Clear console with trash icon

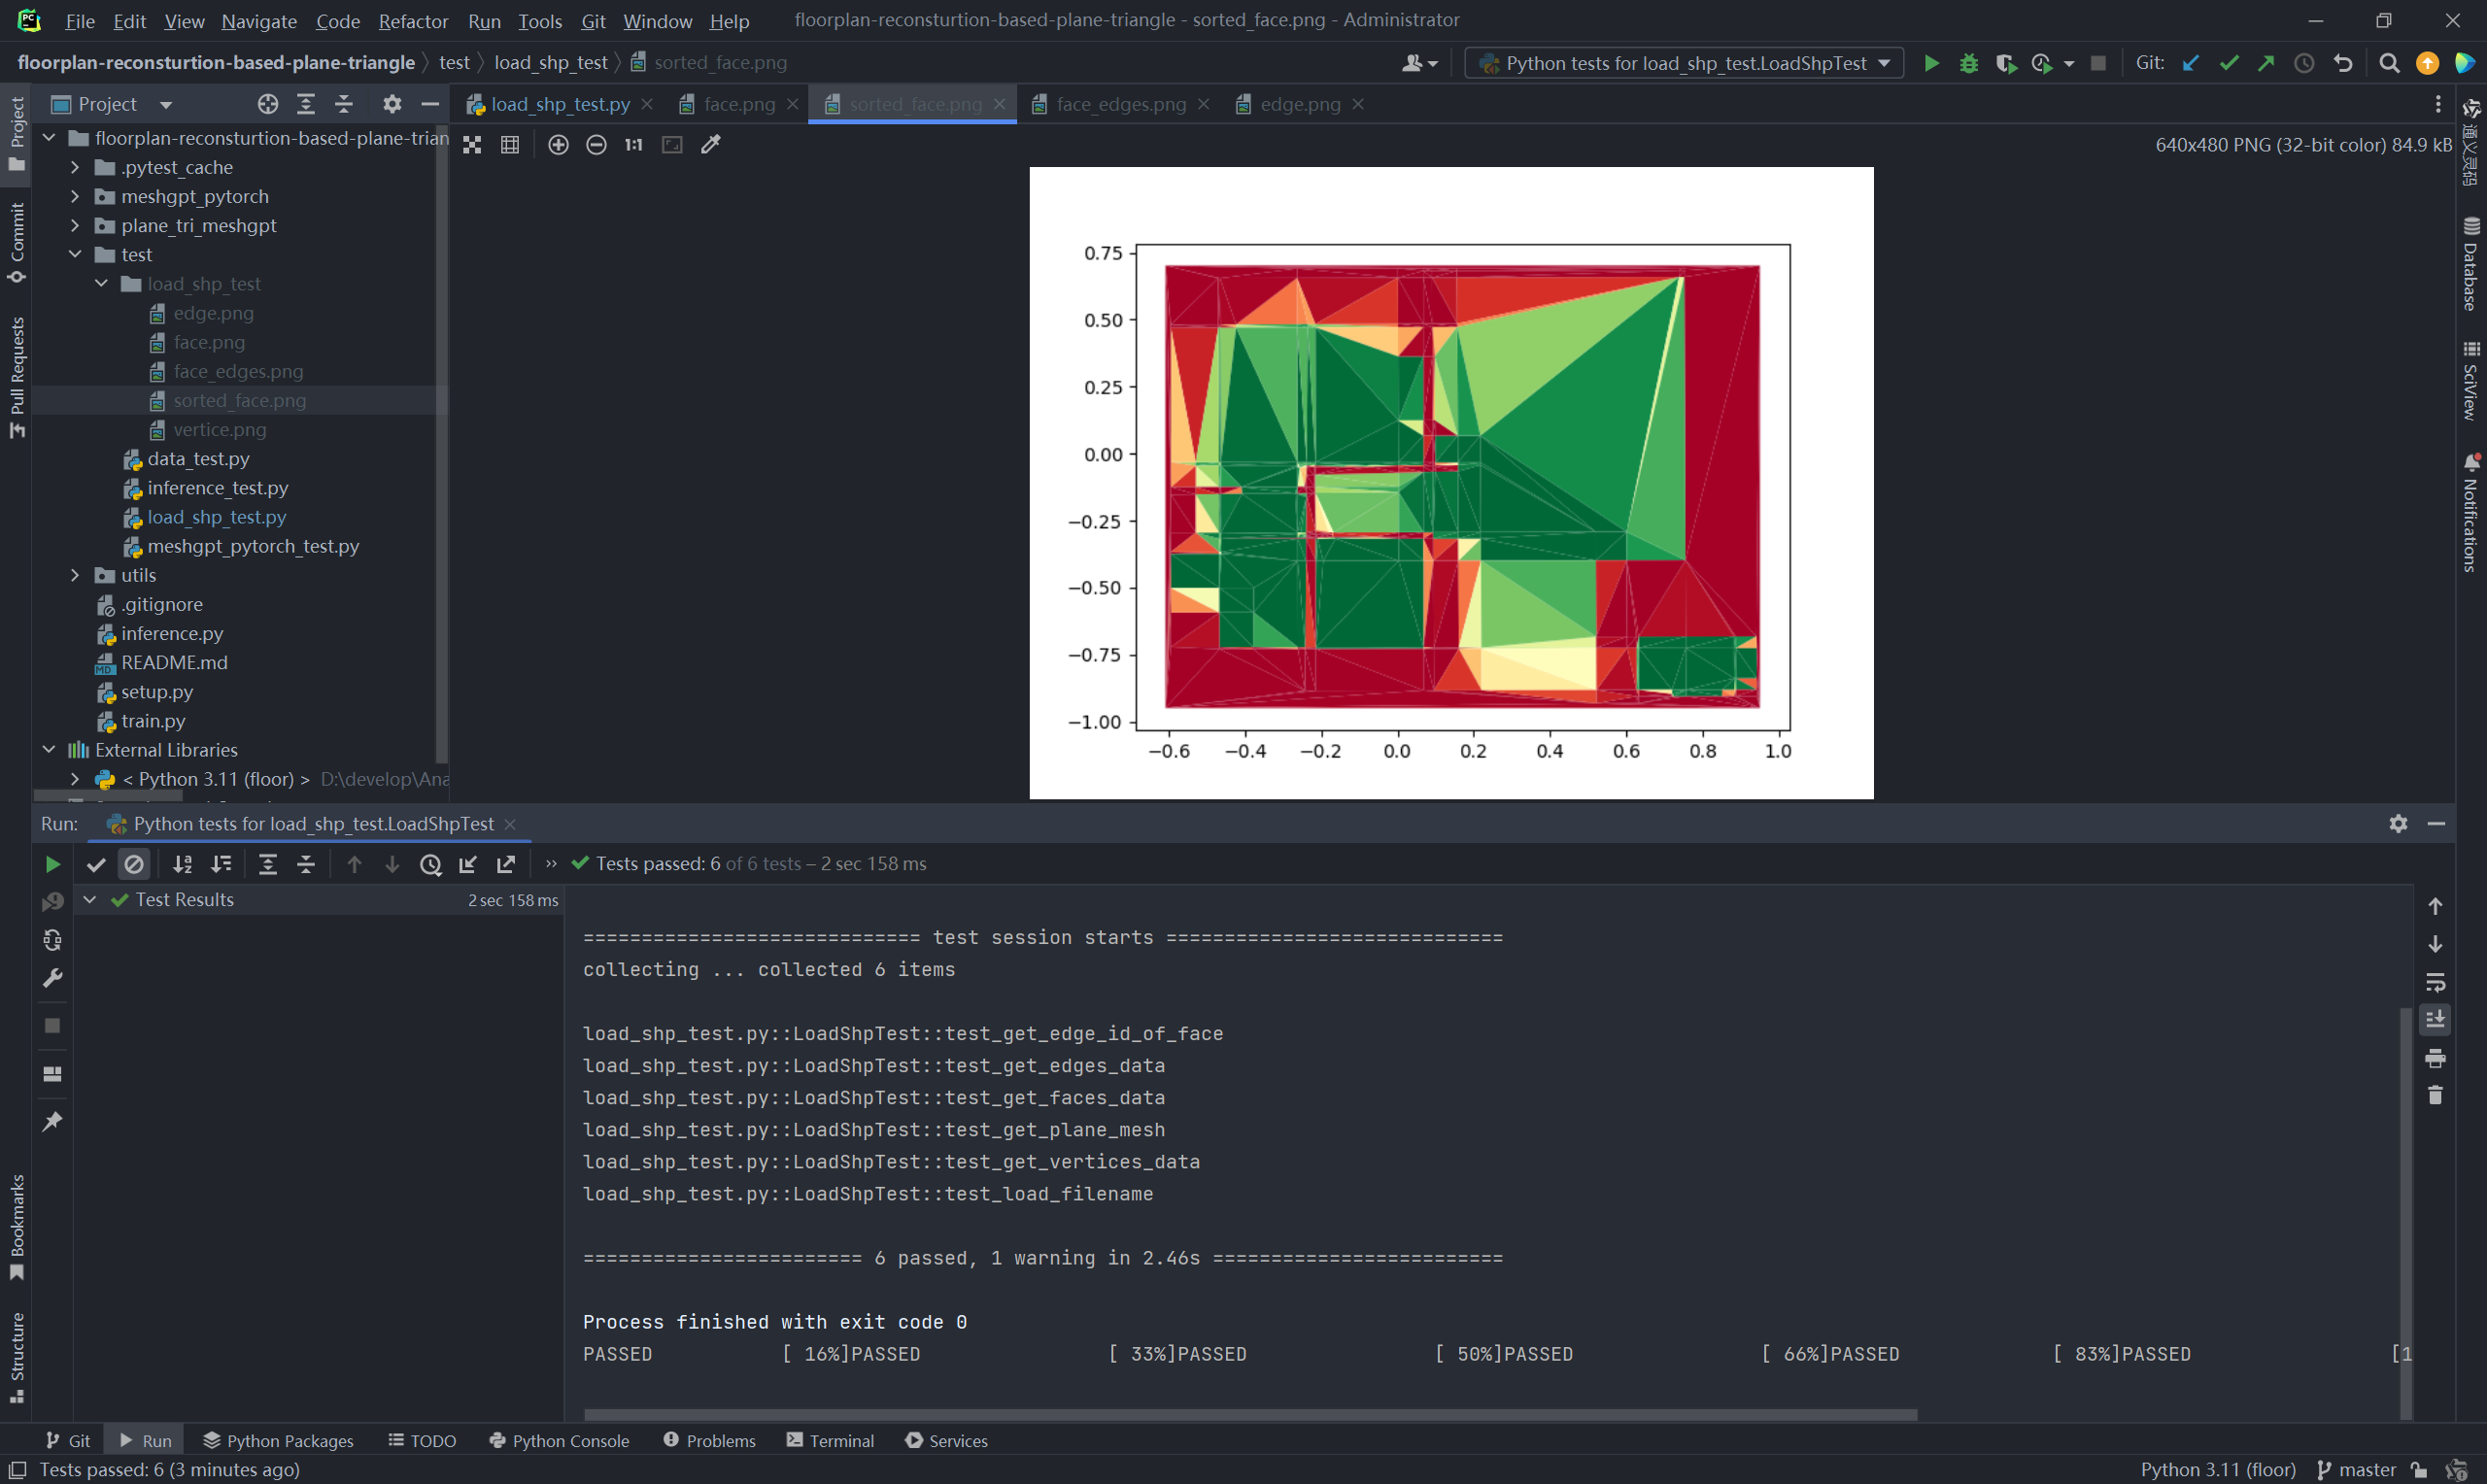click(2435, 1095)
